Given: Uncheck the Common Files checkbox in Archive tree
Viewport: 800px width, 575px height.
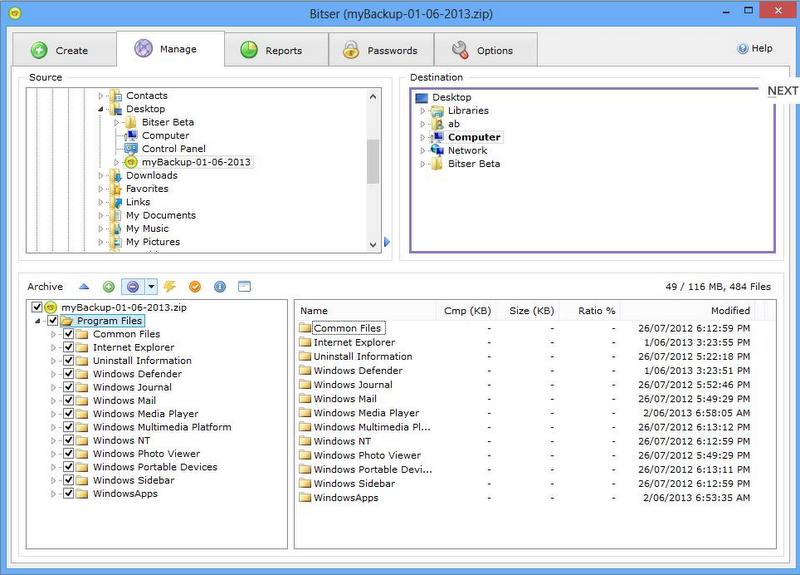Looking at the screenshot, I should click(68, 334).
